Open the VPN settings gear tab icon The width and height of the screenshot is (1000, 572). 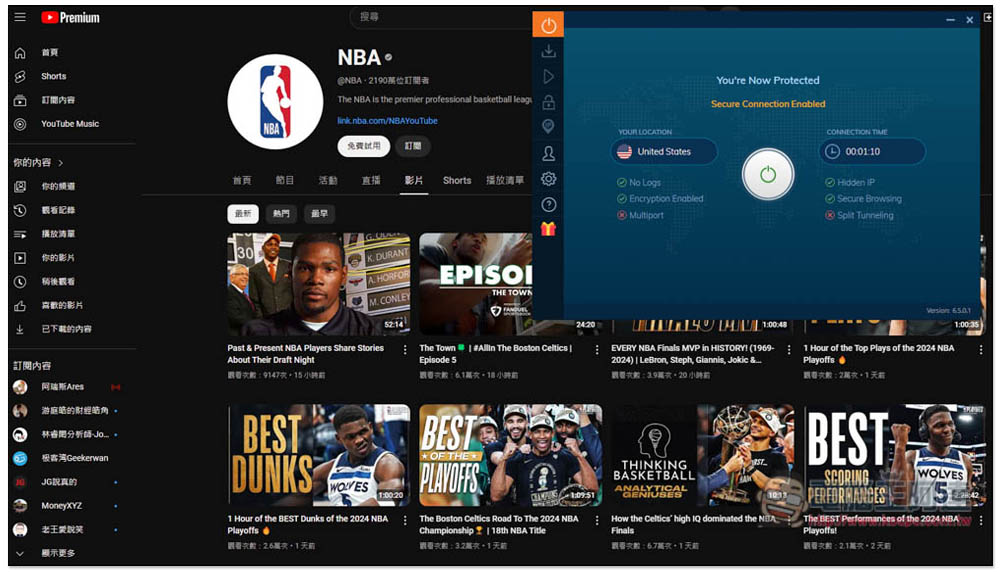pyautogui.click(x=548, y=179)
